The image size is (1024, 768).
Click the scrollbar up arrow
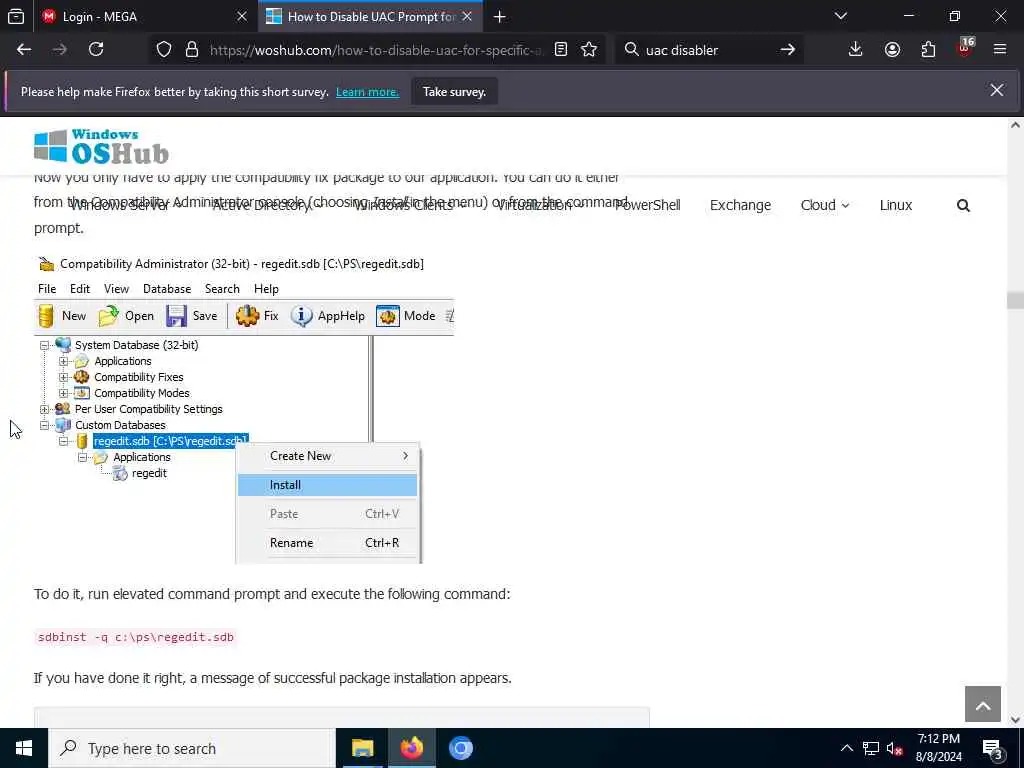pyautogui.click(x=1016, y=124)
